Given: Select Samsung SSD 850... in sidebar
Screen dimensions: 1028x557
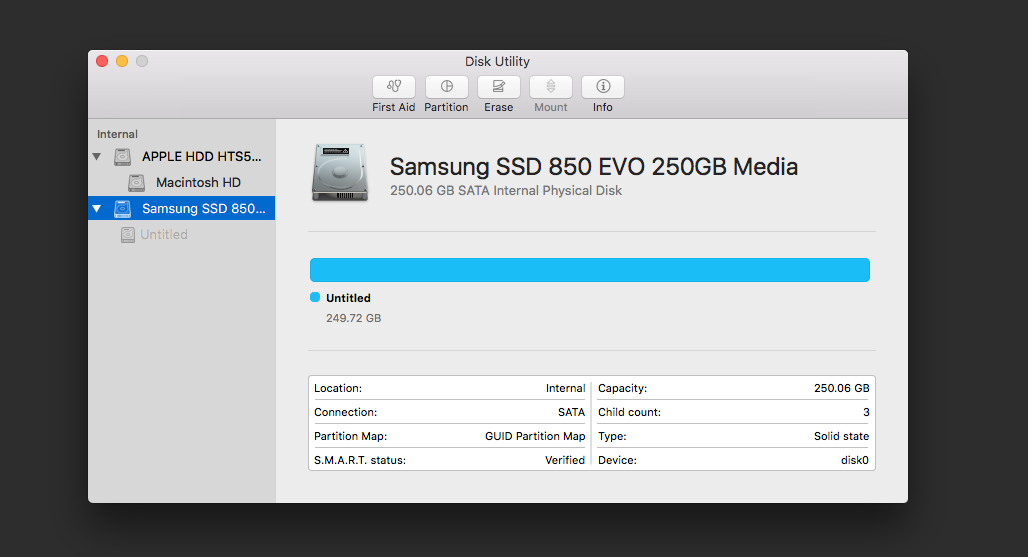Looking at the screenshot, I should tap(182, 208).
